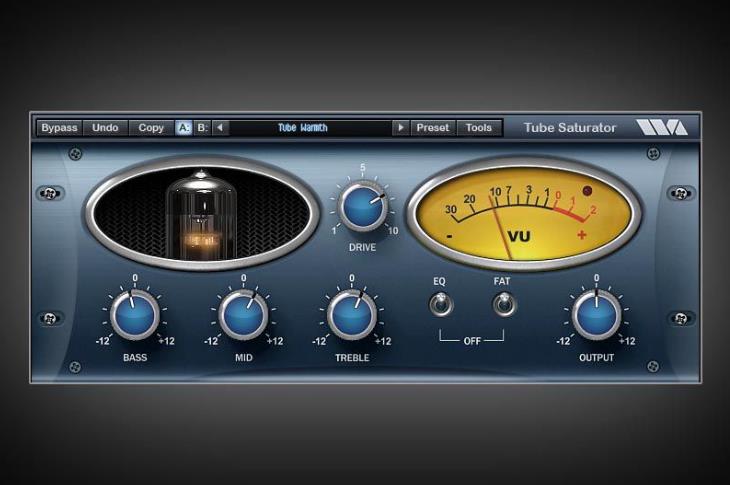Click the FAT label above switch

(x=502, y=281)
